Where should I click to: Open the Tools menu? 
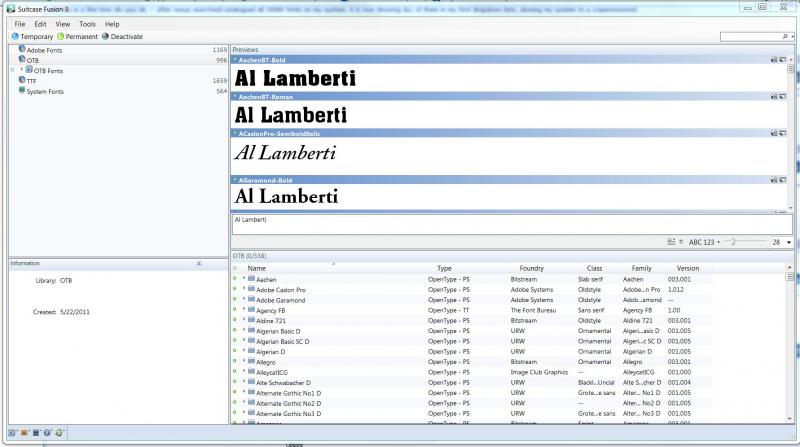[87, 24]
